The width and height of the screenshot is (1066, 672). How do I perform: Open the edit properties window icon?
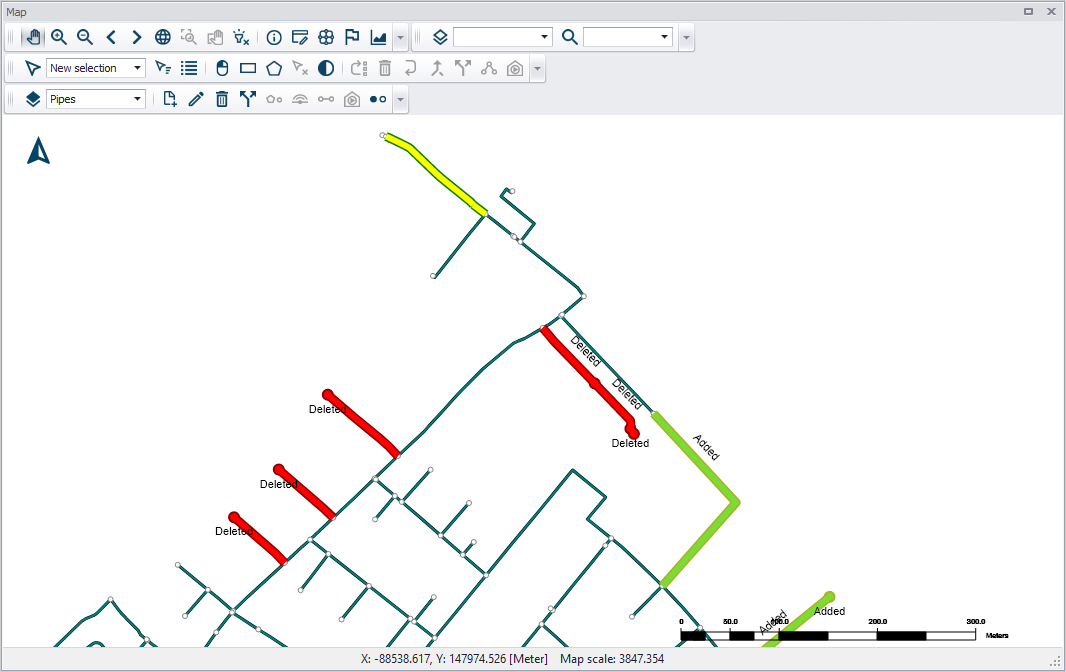click(x=300, y=37)
